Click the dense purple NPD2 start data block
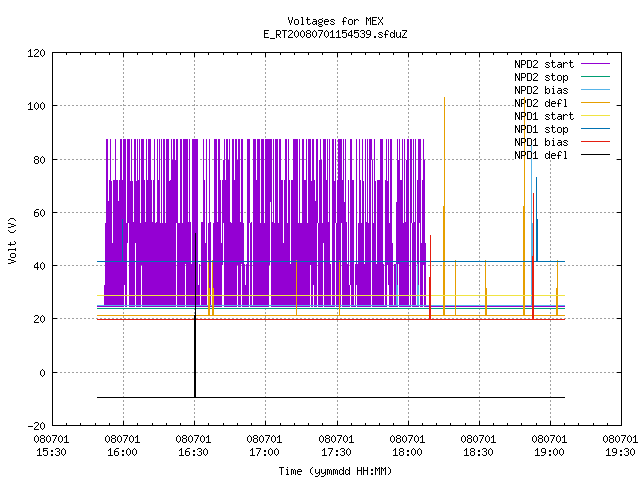 pos(265,222)
